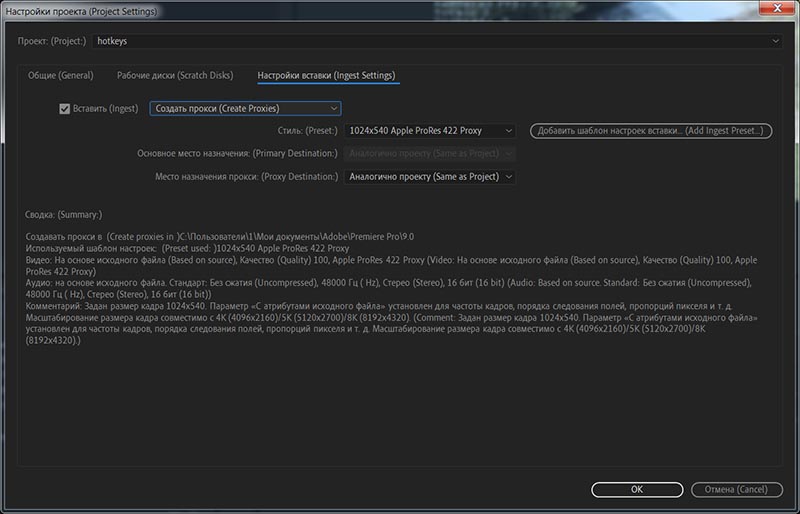Screen dimensions: 800x514
Task: Expand the Proxy Destination dropdown
Action: tap(430, 177)
